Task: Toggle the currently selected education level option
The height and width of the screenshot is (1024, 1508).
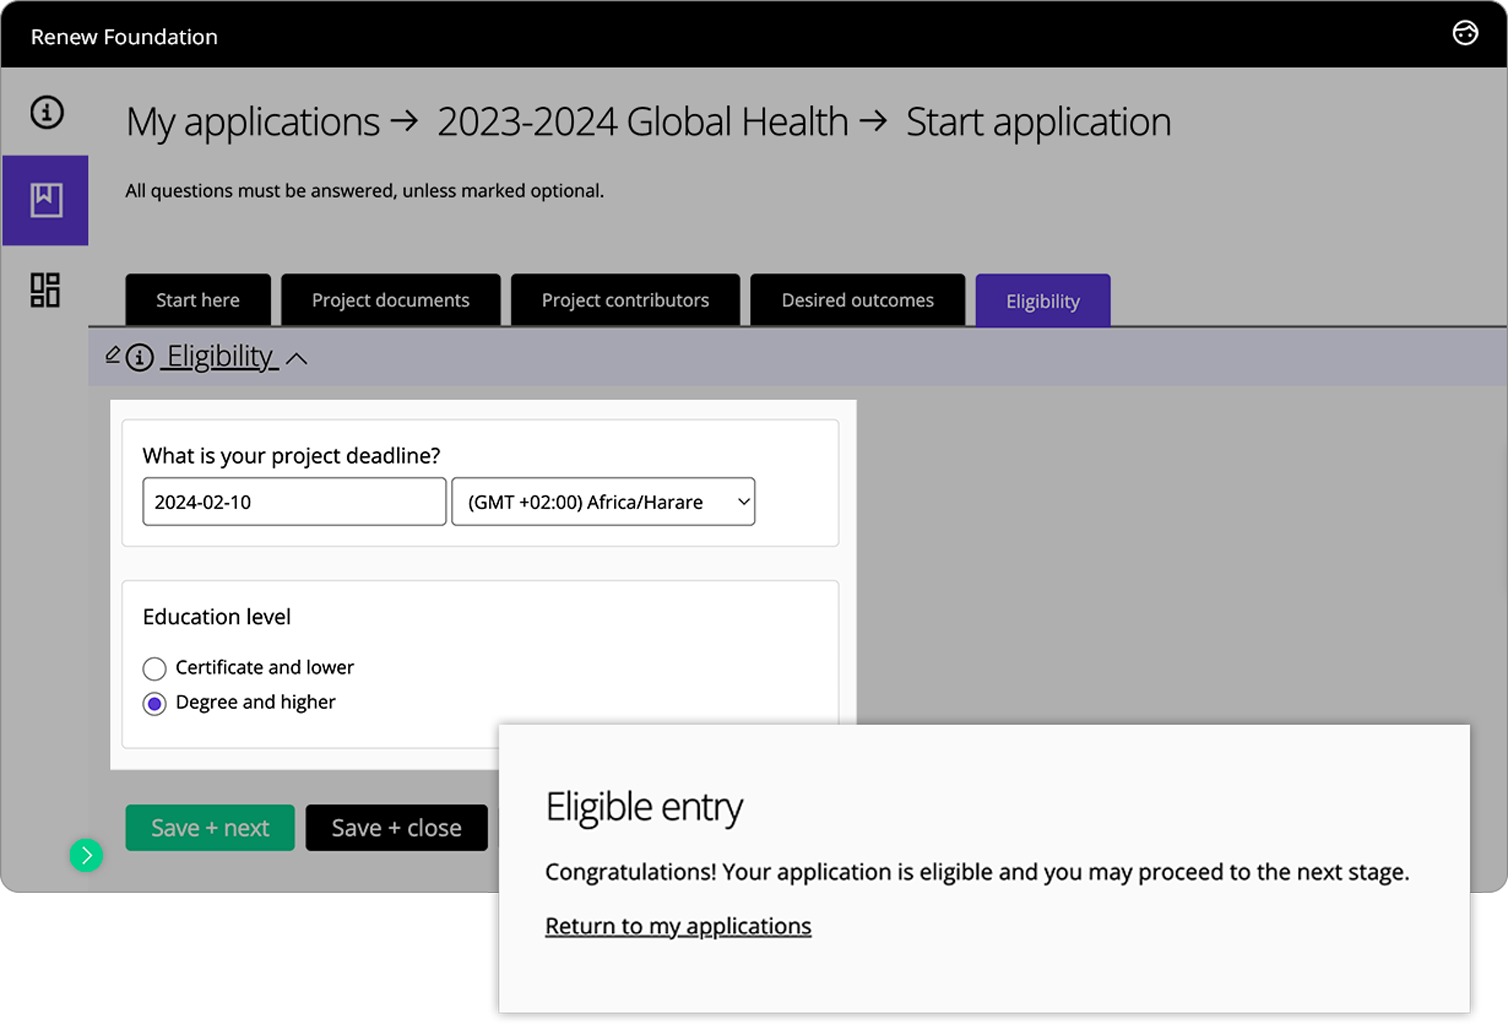Action: (154, 703)
